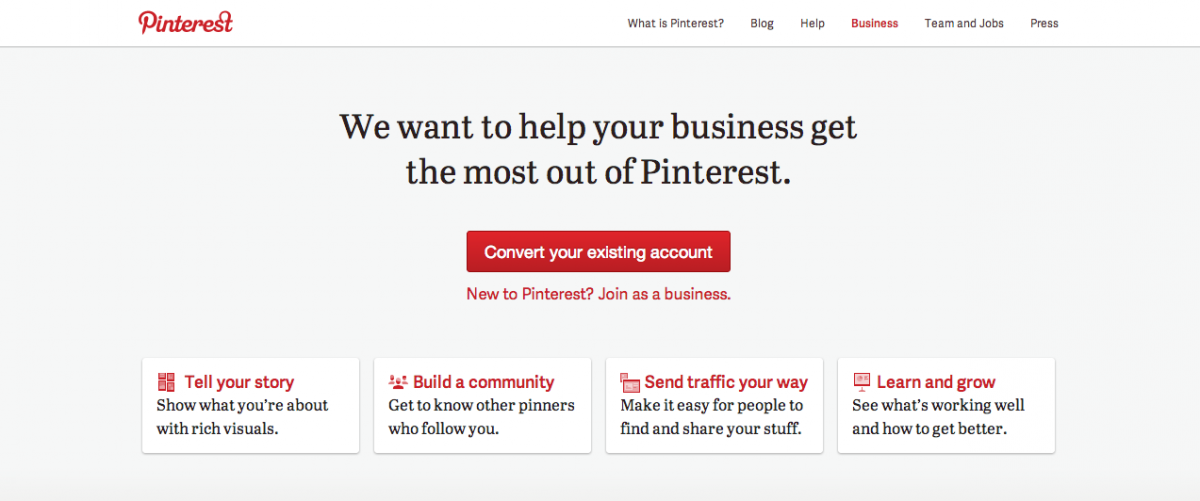Click the Pinterest logo
This screenshot has width=1200, height=501.
point(185,22)
